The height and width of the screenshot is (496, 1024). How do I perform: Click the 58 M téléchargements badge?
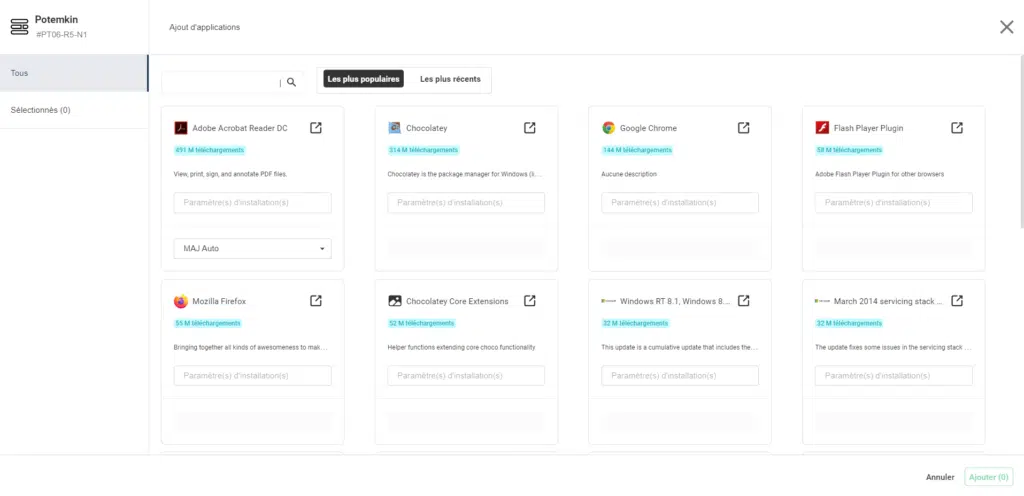[849, 150]
